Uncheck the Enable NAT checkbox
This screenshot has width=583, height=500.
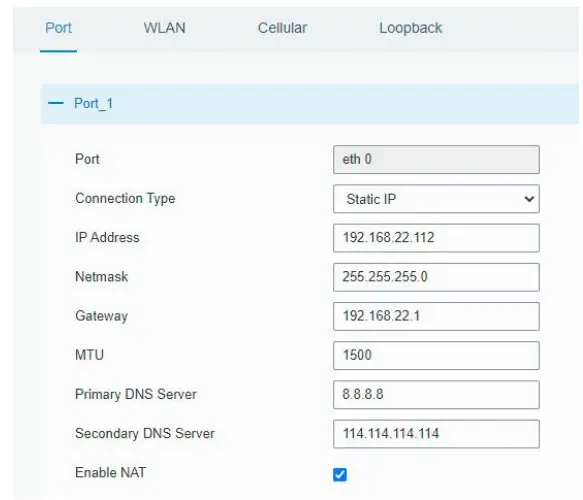[x=340, y=474]
